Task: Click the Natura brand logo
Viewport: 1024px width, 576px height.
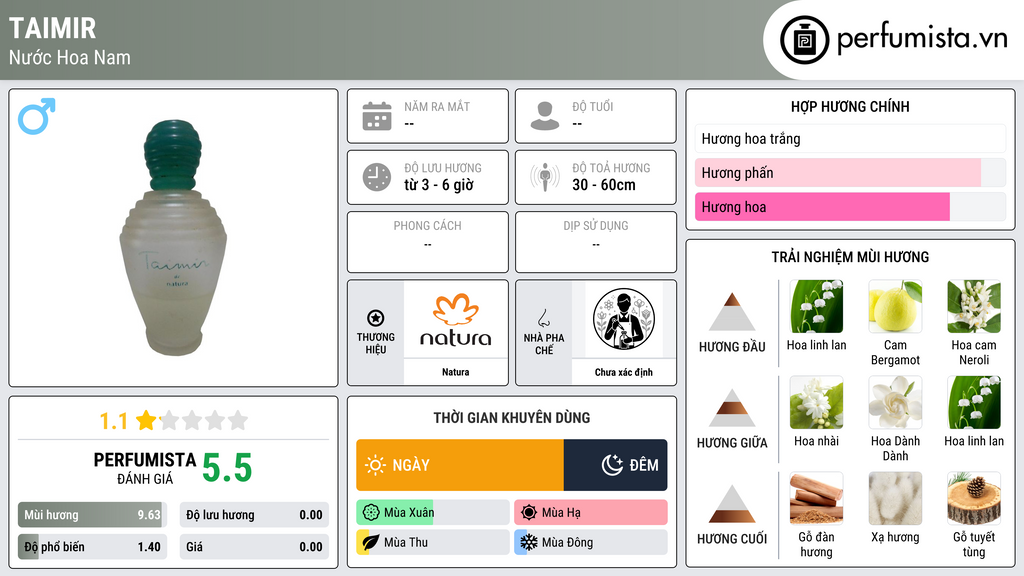Action: click(455, 319)
